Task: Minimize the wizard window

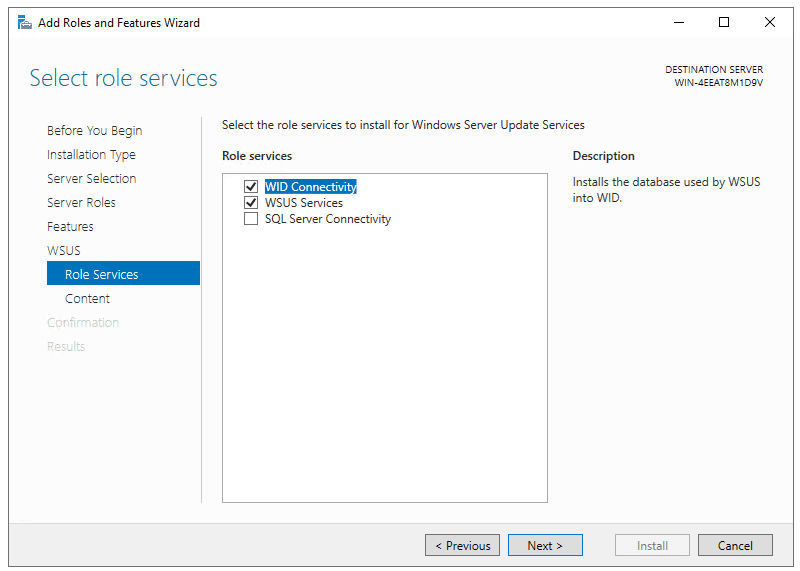Action: 679,22
